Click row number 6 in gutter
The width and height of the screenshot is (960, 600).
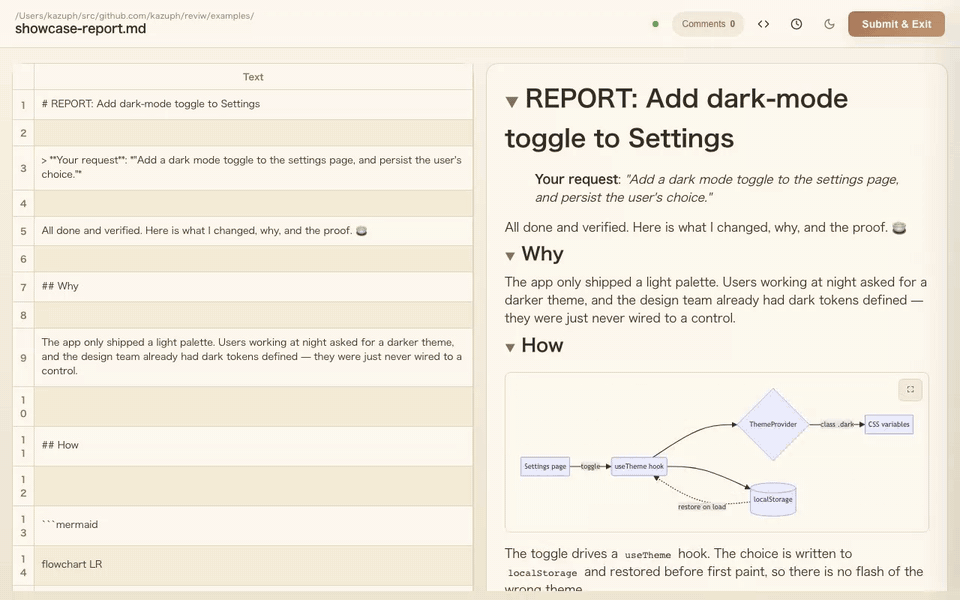tap(23, 259)
